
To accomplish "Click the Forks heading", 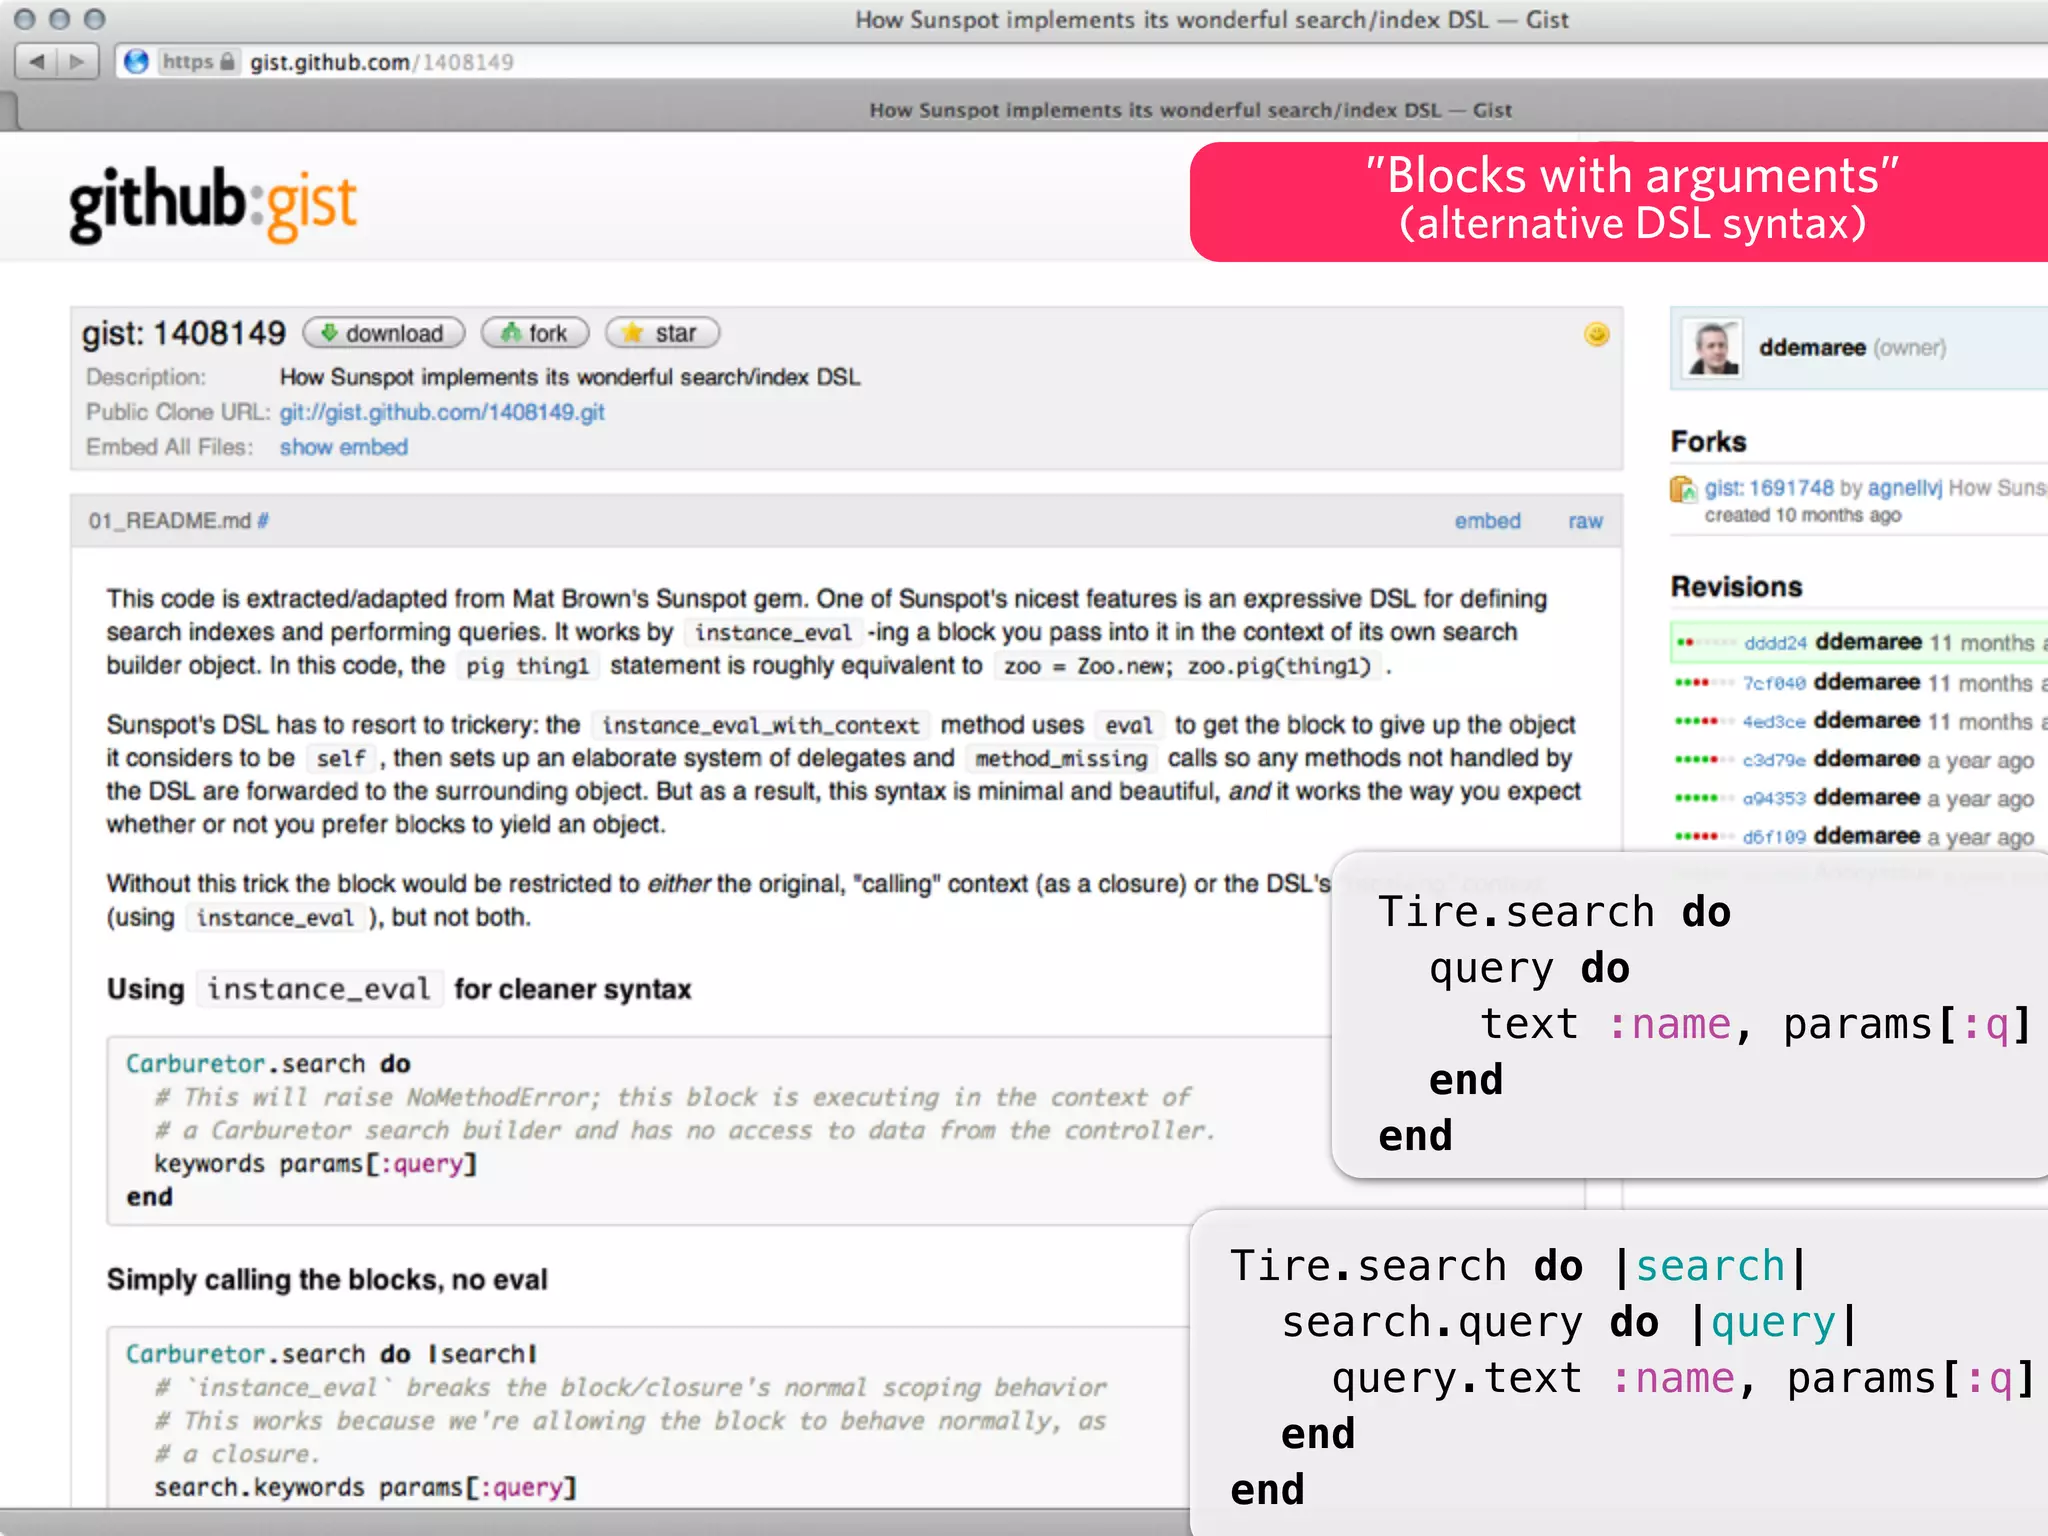I will (1708, 442).
